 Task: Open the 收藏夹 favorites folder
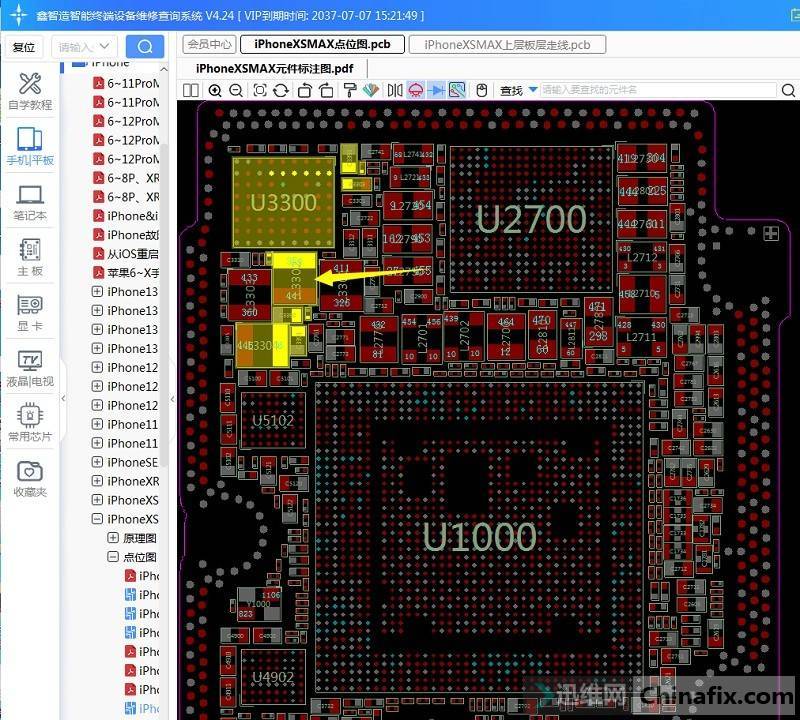[30, 477]
